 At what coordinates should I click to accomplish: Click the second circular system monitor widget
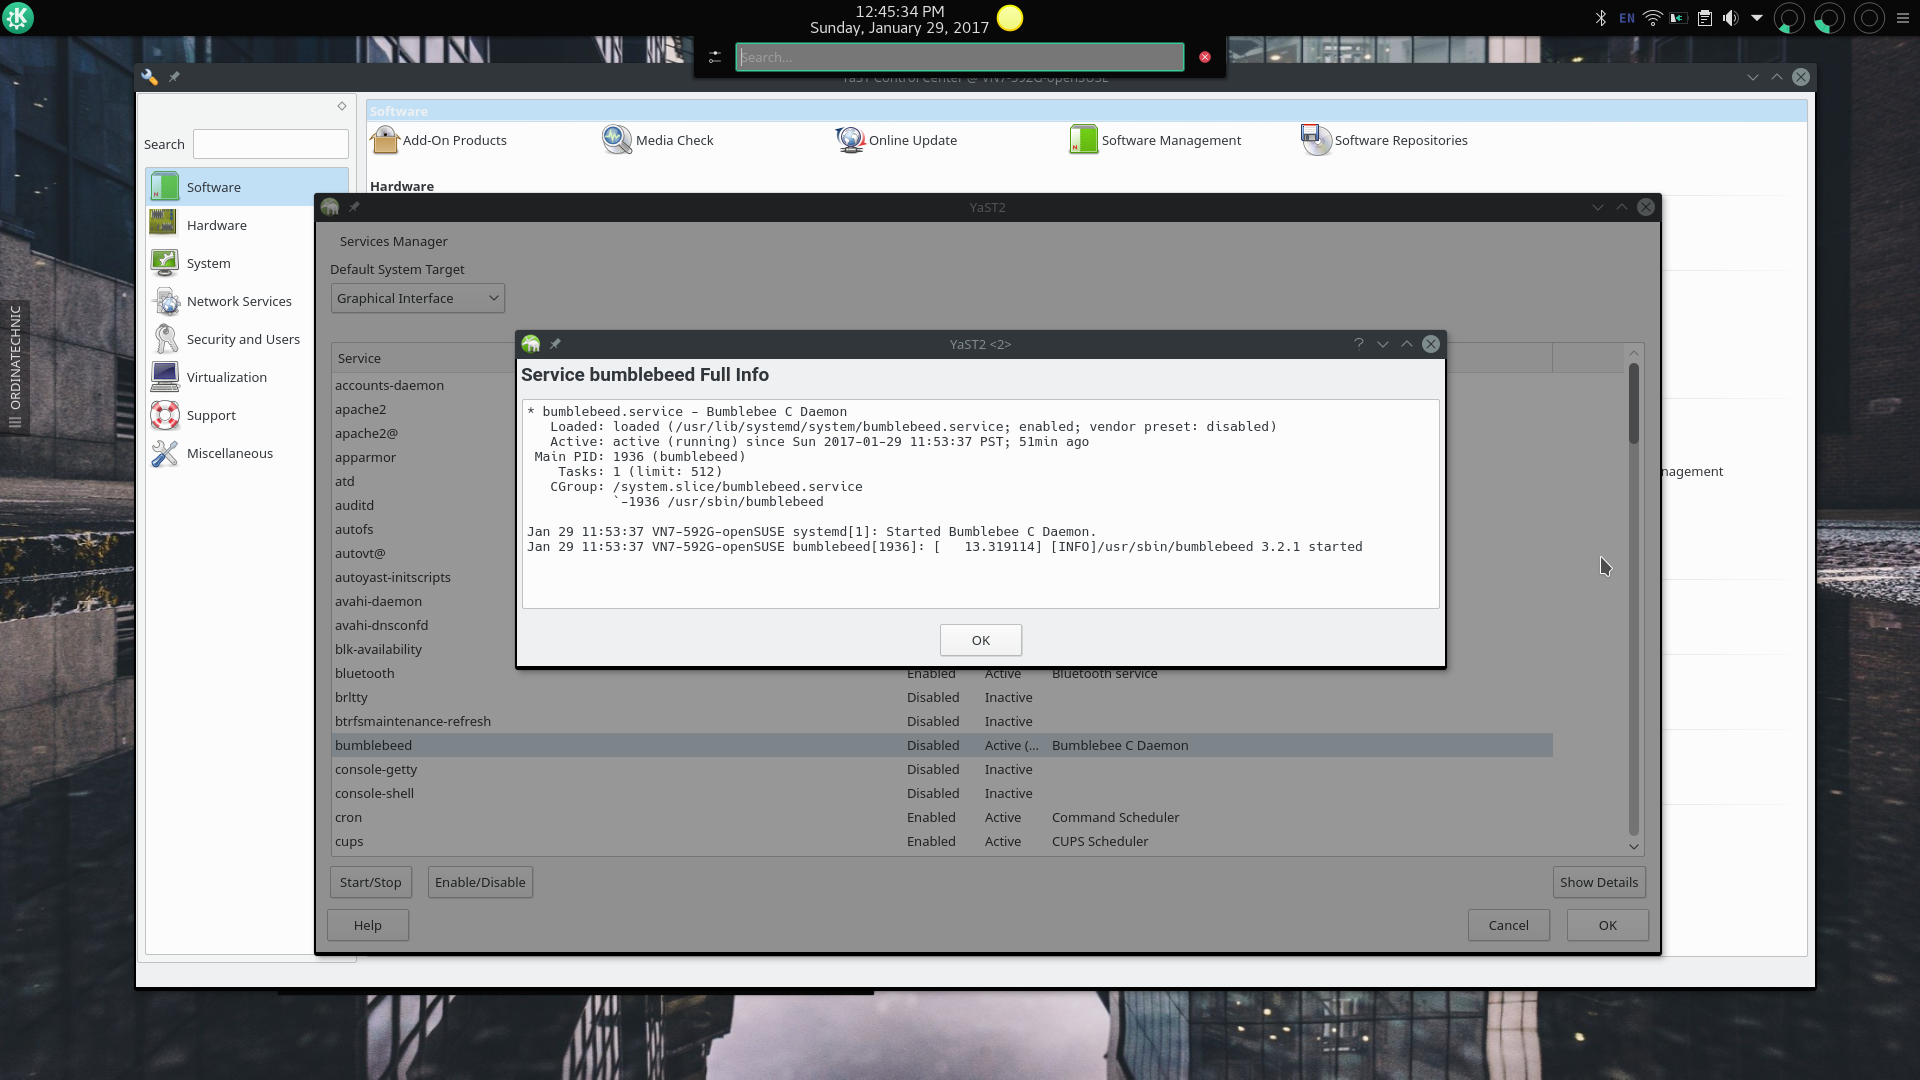[x=1829, y=18]
